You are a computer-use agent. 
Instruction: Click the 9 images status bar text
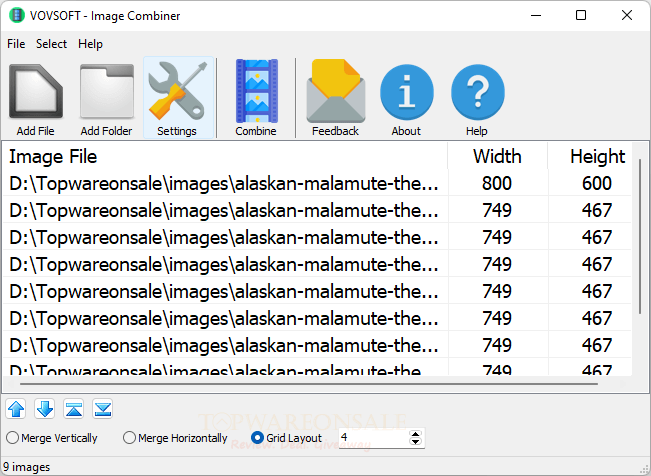coord(27,467)
